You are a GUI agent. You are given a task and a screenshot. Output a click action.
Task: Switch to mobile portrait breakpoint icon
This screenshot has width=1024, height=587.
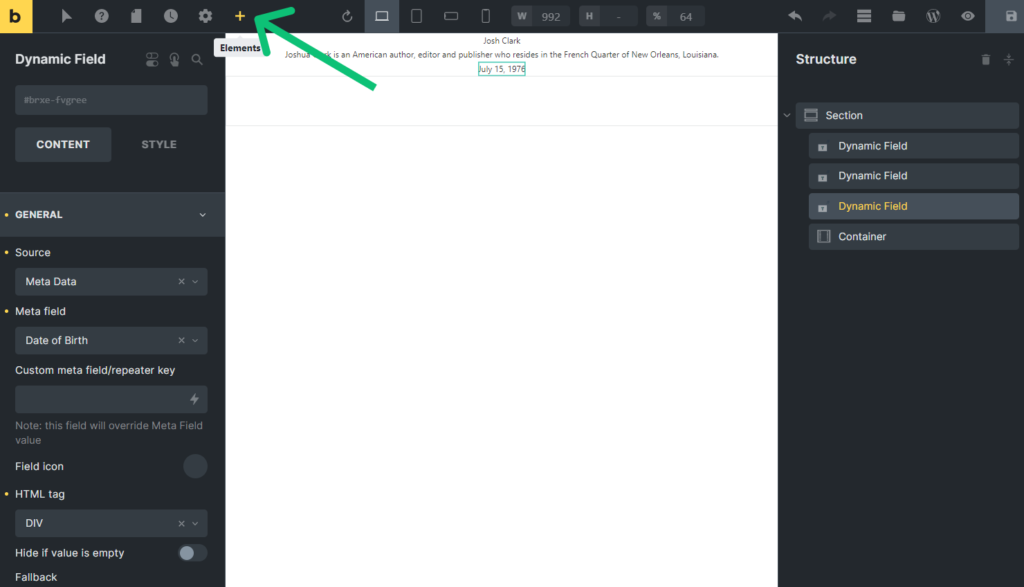[x=485, y=16]
